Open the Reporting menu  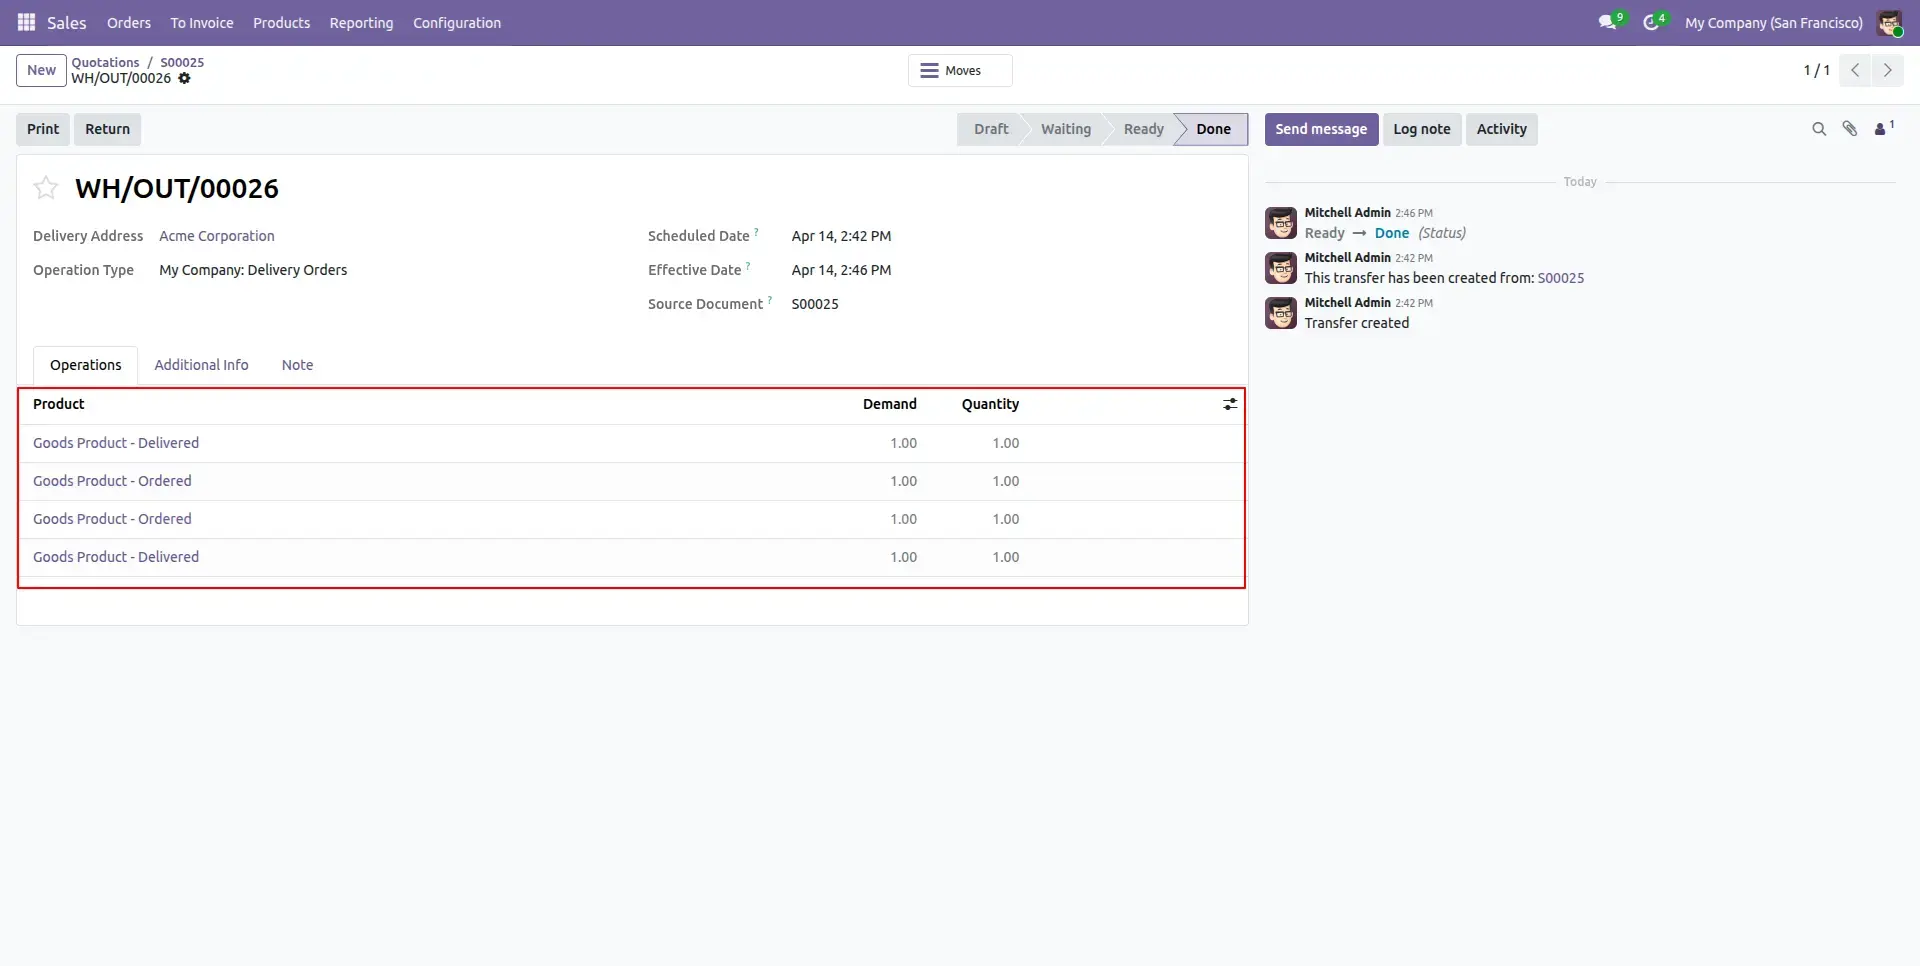point(361,23)
